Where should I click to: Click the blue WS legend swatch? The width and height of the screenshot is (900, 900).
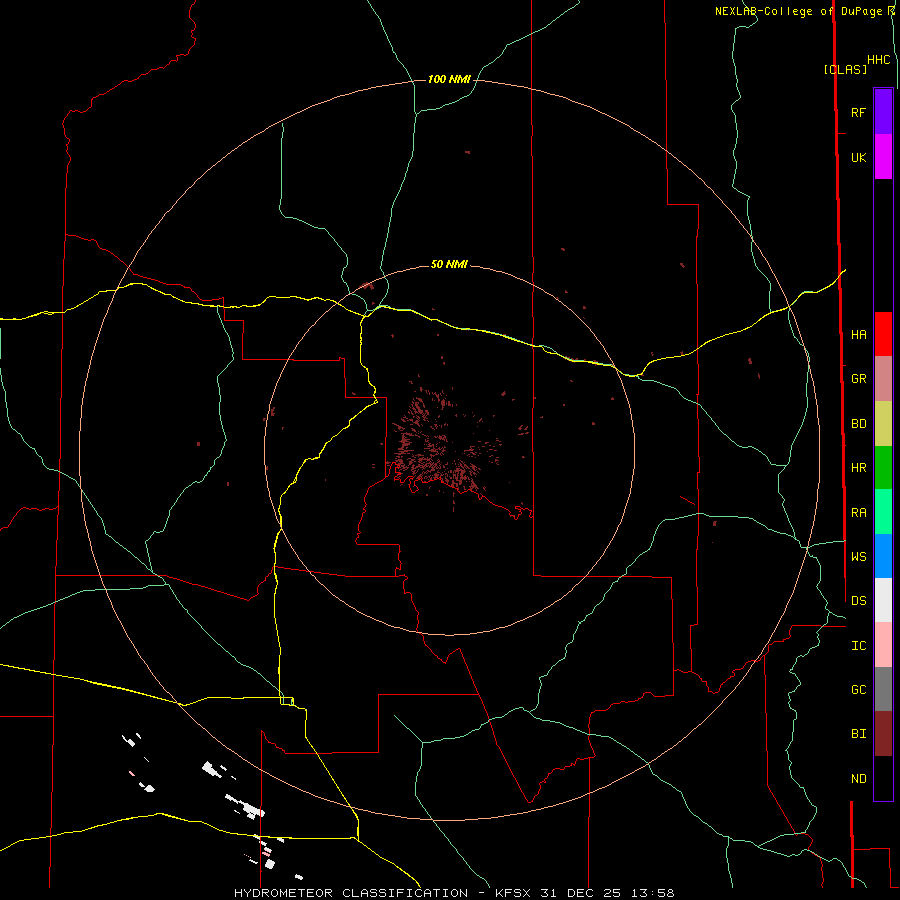coord(883,556)
